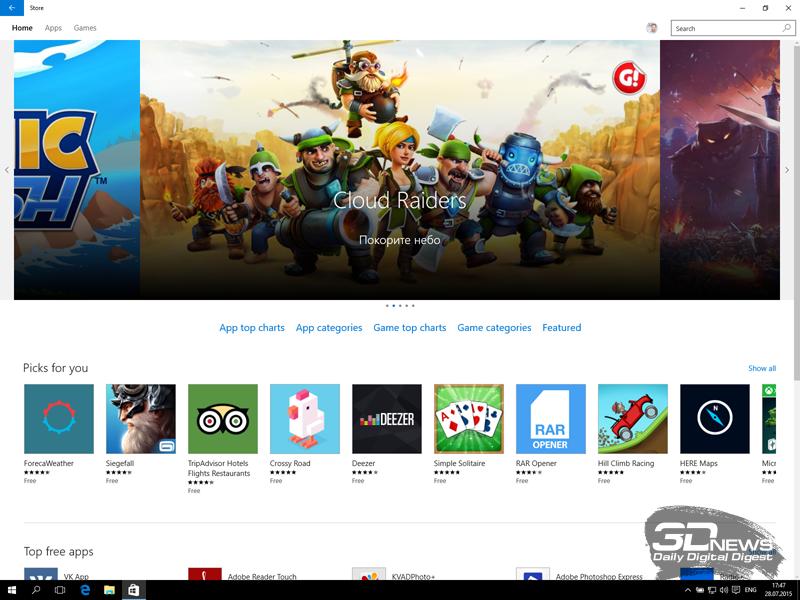Open the Deezer app tile
The height and width of the screenshot is (600, 800).
(387, 419)
